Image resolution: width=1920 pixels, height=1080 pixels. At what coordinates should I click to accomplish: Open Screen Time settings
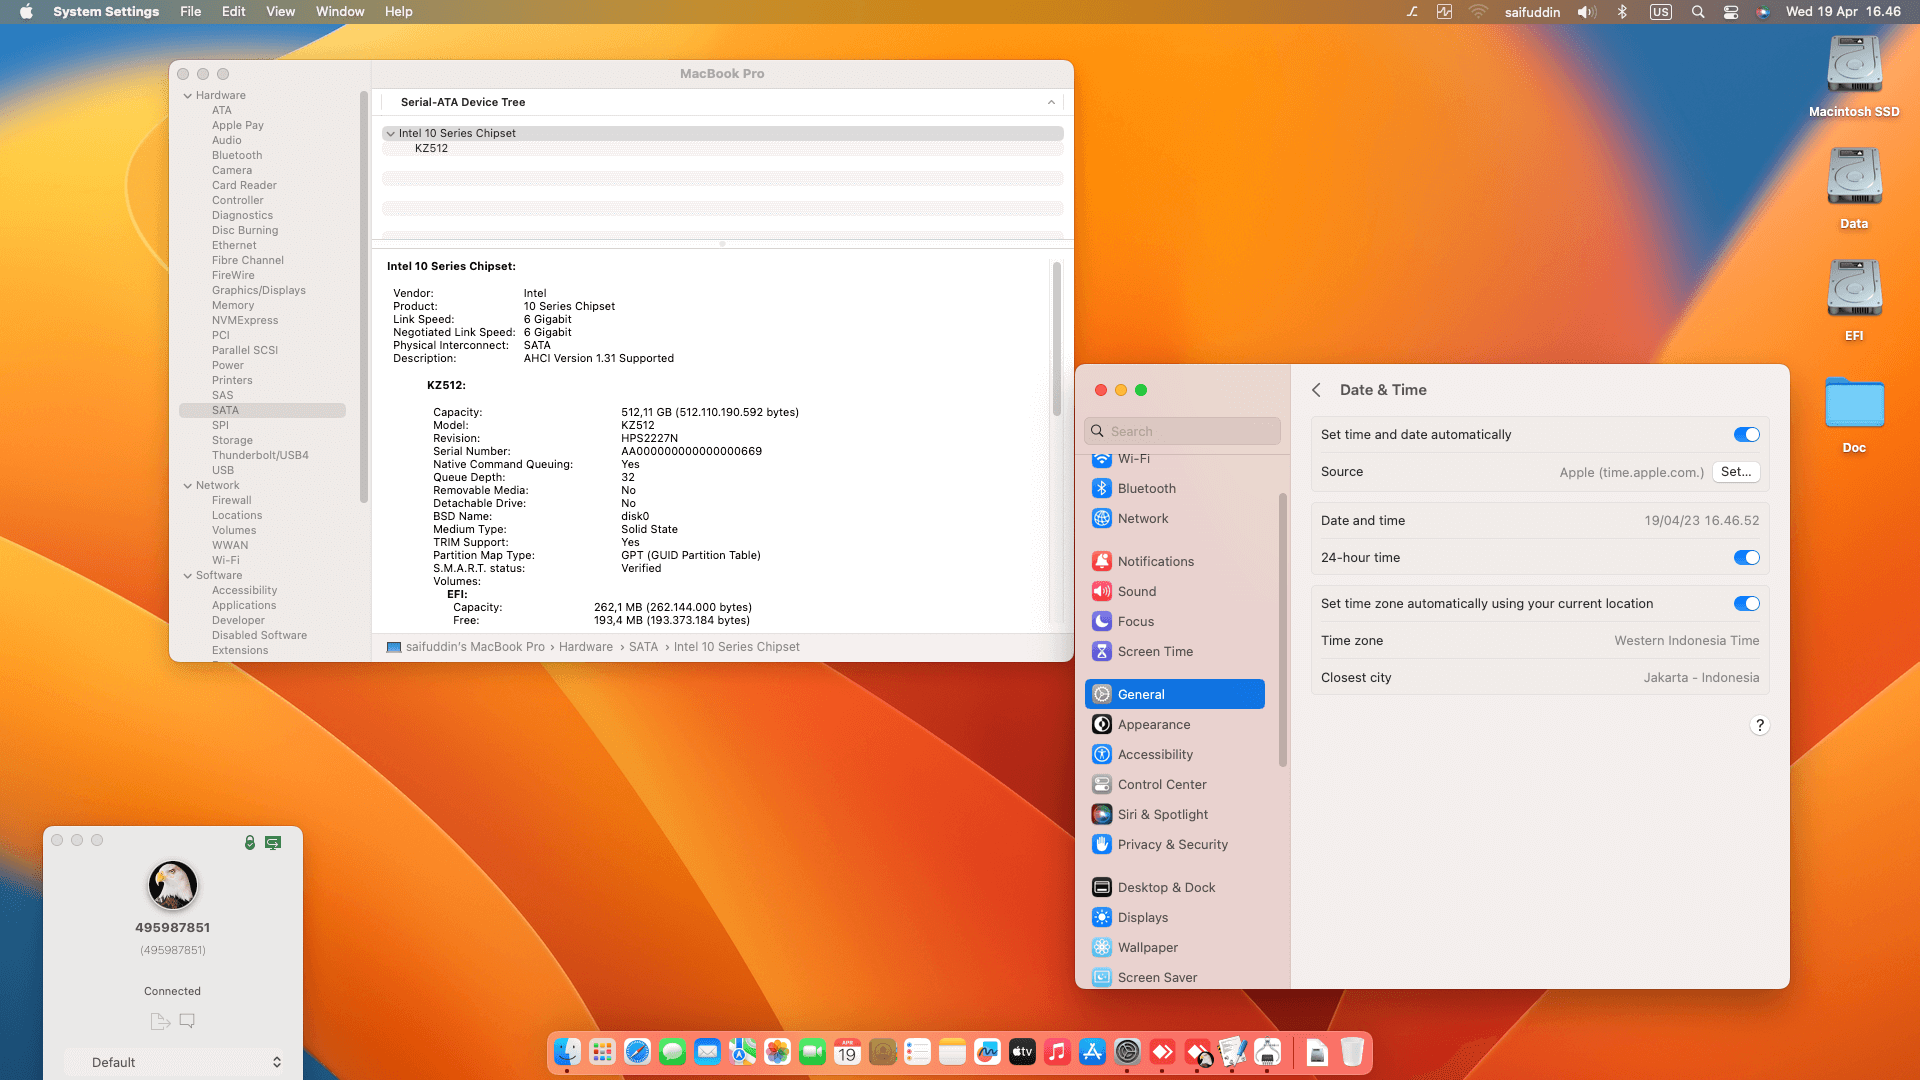(x=1155, y=651)
